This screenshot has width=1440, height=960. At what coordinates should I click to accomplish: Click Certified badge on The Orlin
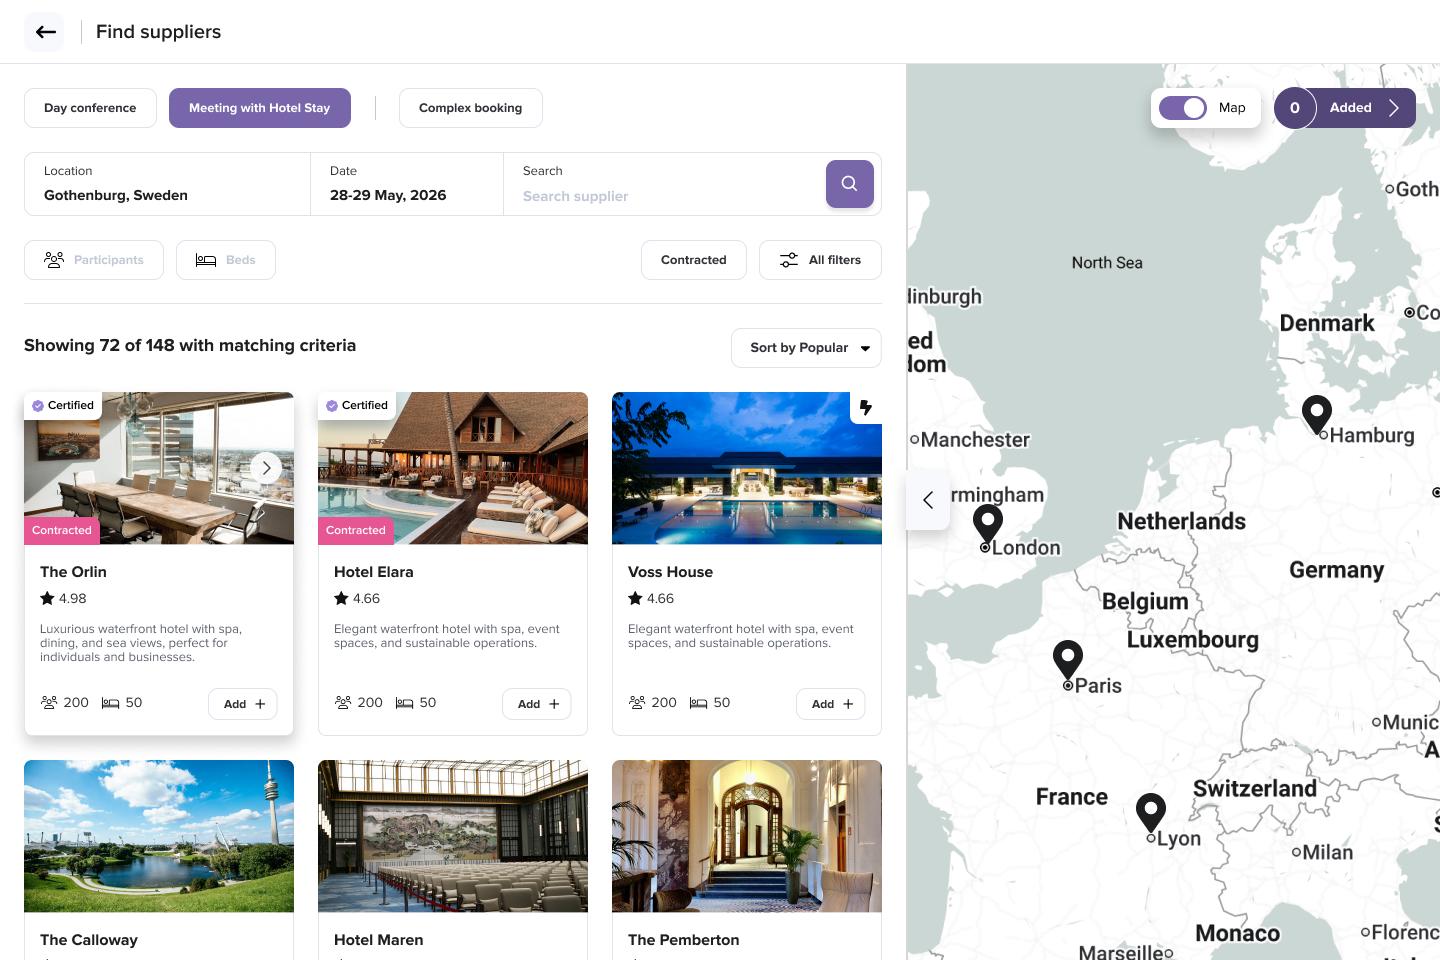62,405
